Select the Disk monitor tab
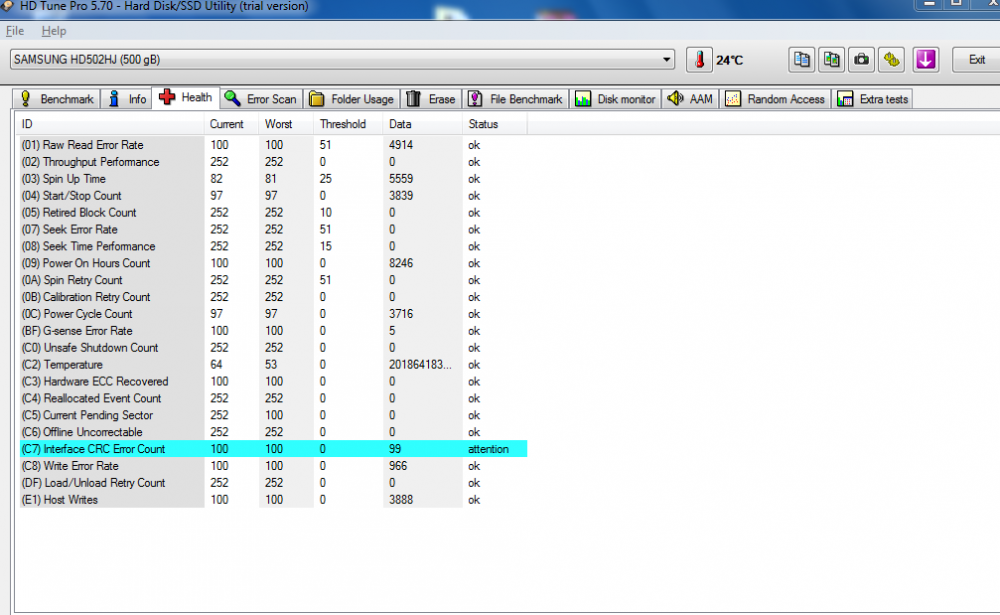1000x615 pixels. pyautogui.click(x=616, y=99)
